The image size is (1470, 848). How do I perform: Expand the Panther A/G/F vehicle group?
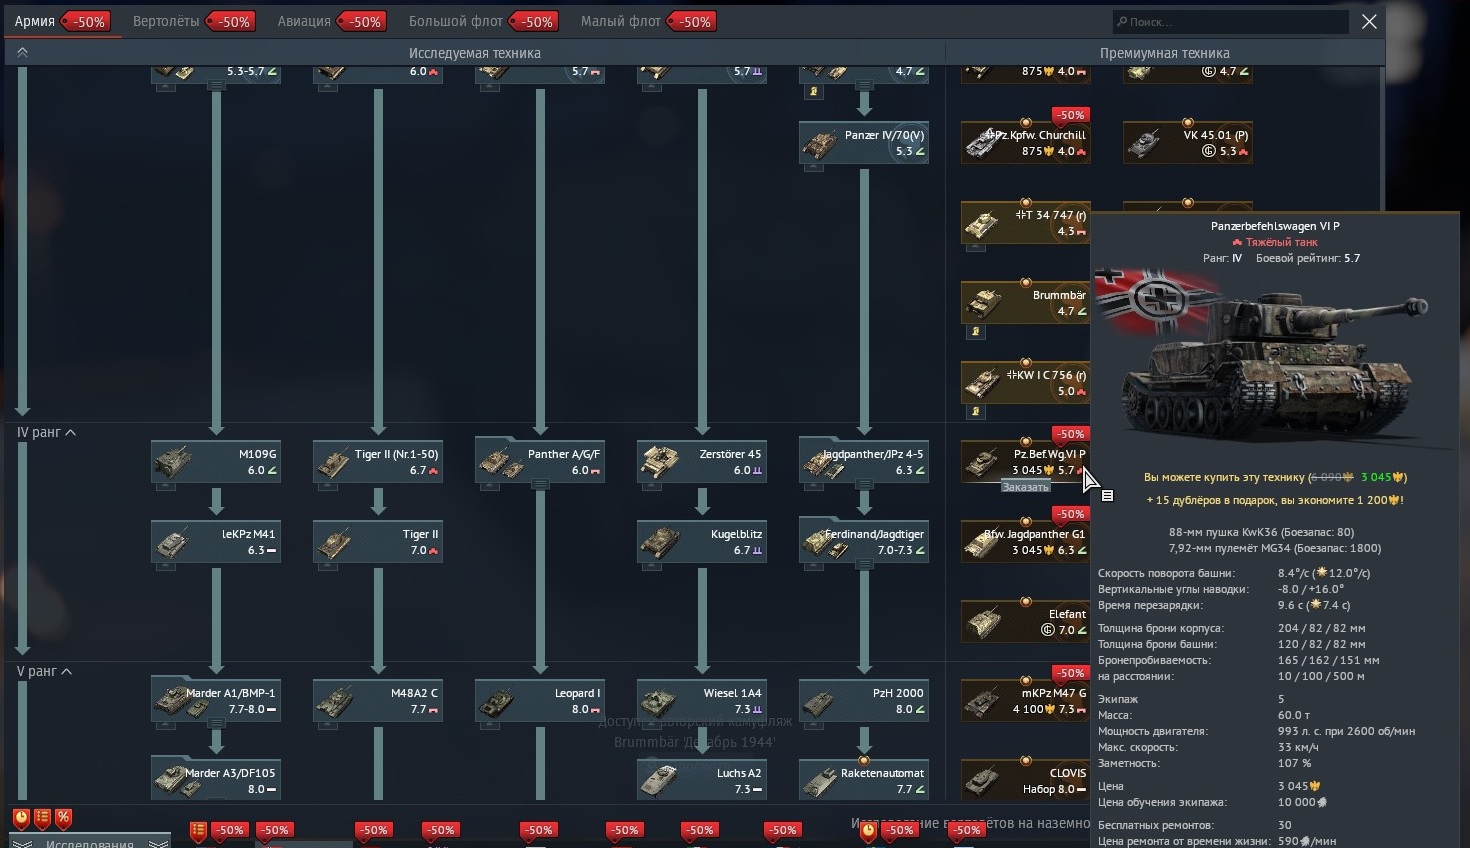540,484
